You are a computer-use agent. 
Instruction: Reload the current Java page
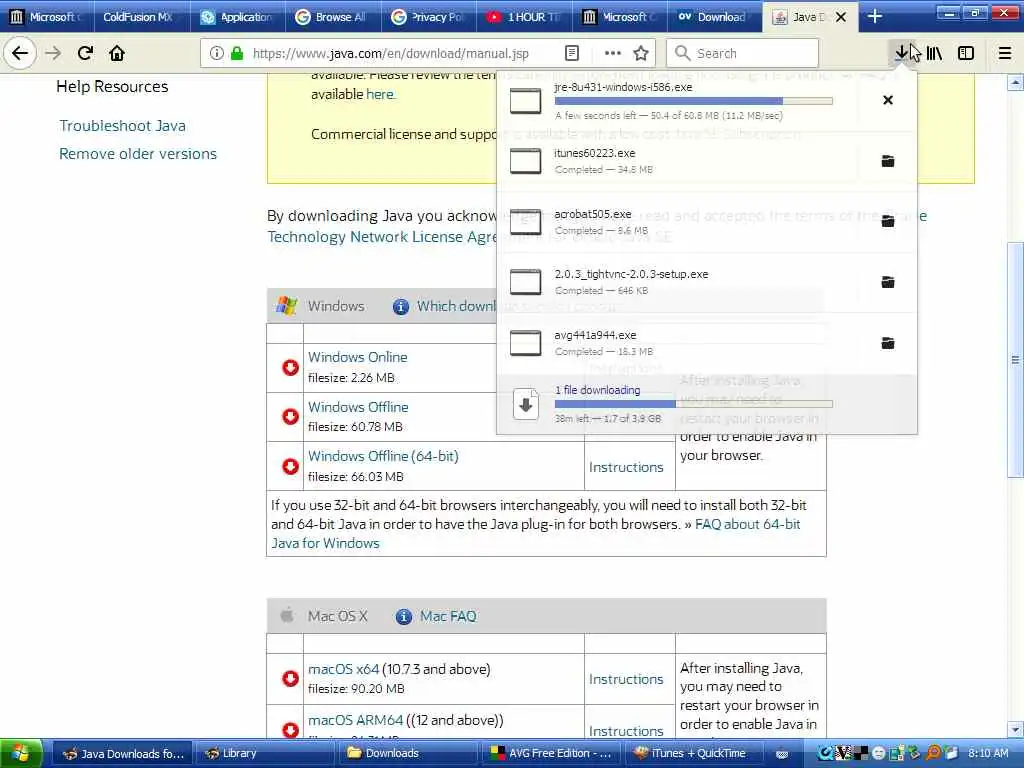pyautogui.click(x=85, y=53)
